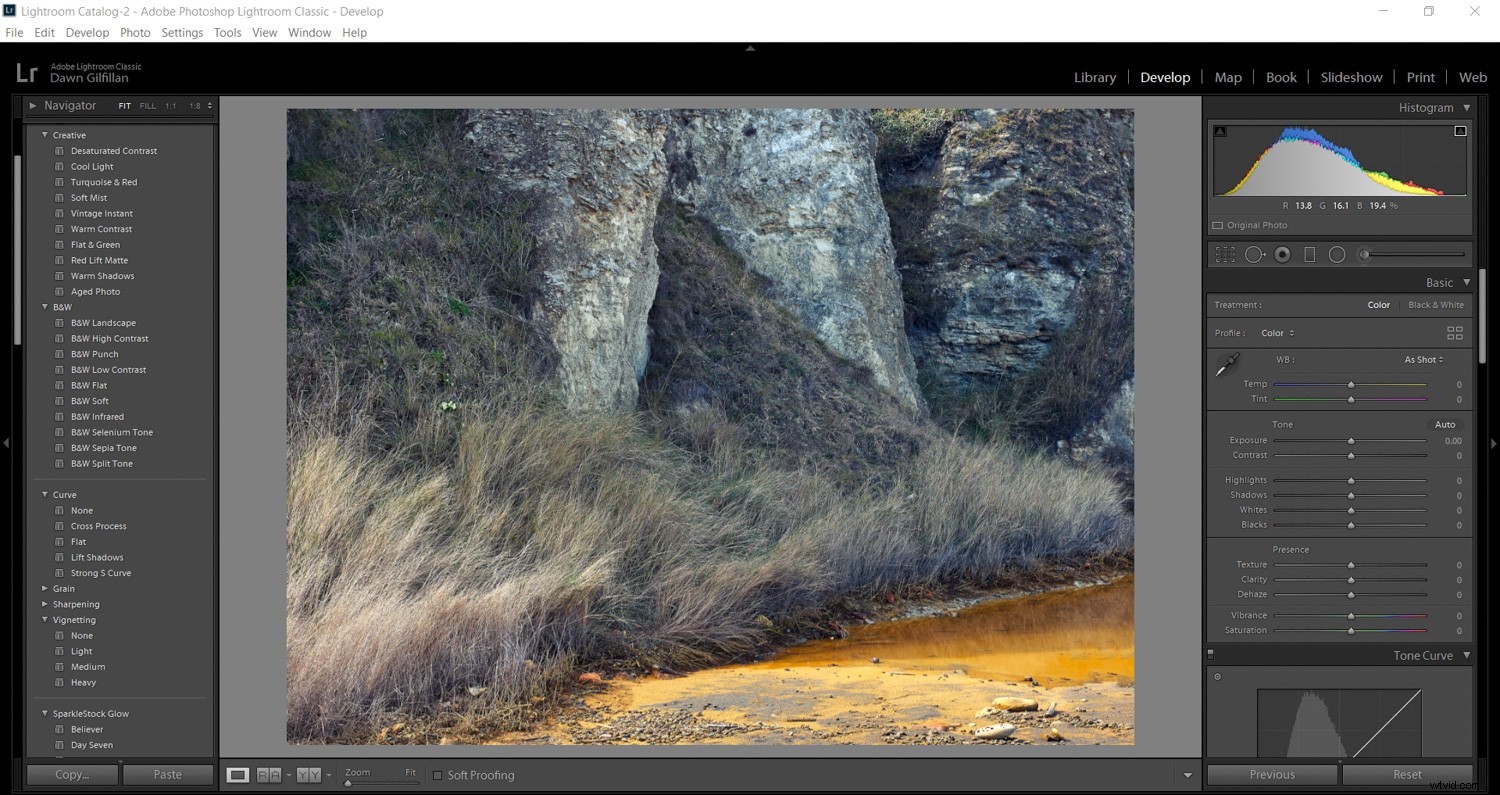Image resolution: width=1500 pixels, height=795 pixels.
Task: Pick the White Balance eyedropper
Action: click(x=1227, y=366)
